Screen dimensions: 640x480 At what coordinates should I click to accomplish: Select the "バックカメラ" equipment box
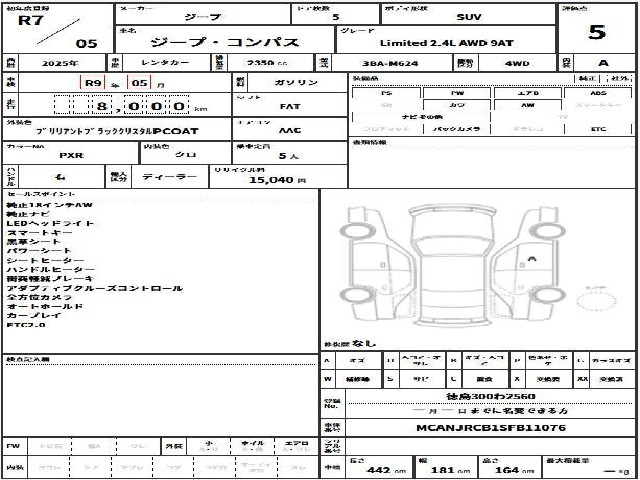coord(456,129)
